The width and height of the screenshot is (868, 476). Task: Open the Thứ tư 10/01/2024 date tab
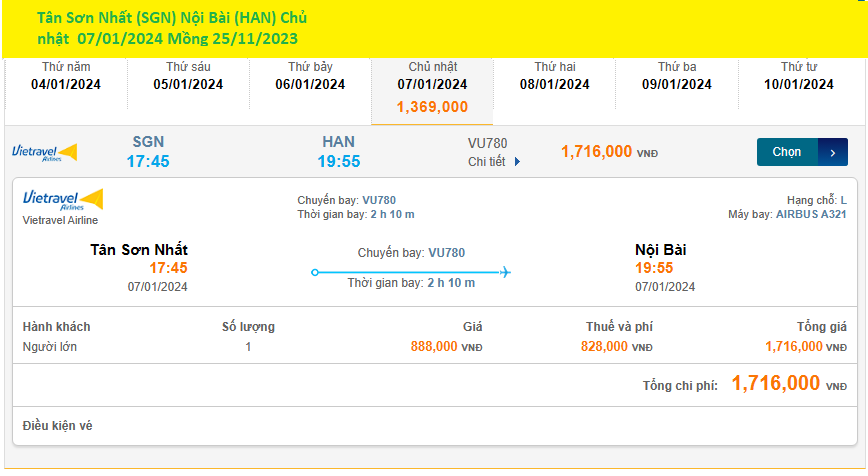799,77
